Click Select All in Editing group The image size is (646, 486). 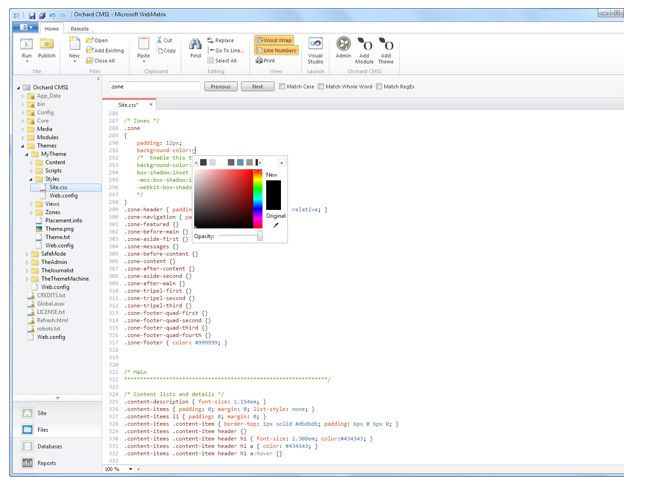tap(222, 61)
